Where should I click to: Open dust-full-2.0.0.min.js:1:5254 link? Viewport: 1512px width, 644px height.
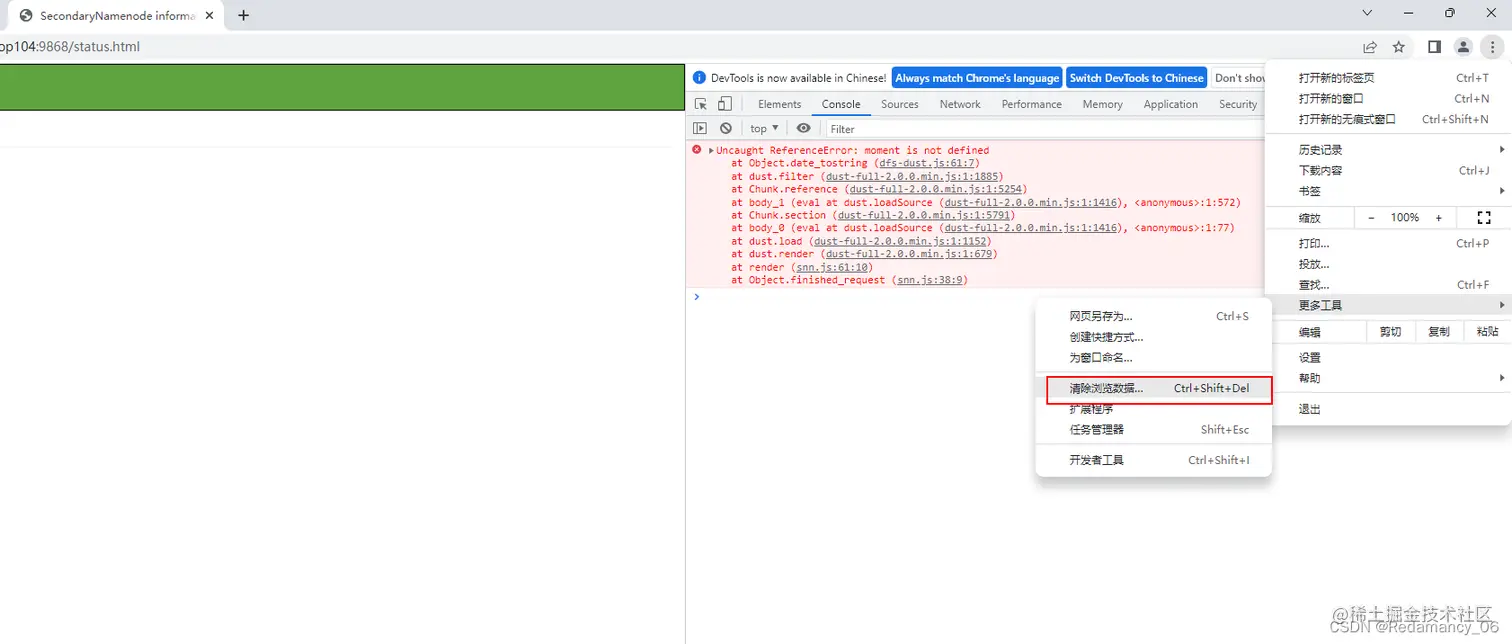click(x=938, y=189)
